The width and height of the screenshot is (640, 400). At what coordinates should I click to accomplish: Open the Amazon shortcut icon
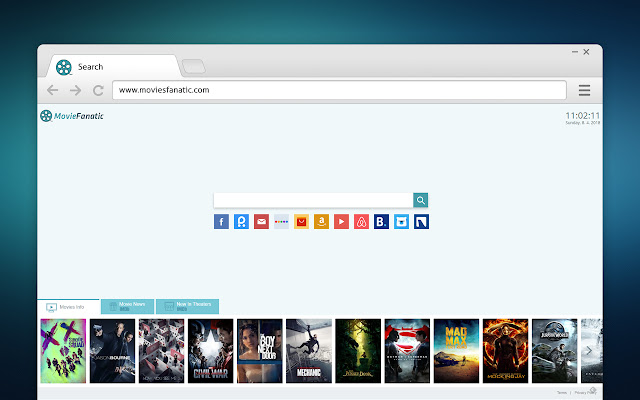tap(321, 222)
